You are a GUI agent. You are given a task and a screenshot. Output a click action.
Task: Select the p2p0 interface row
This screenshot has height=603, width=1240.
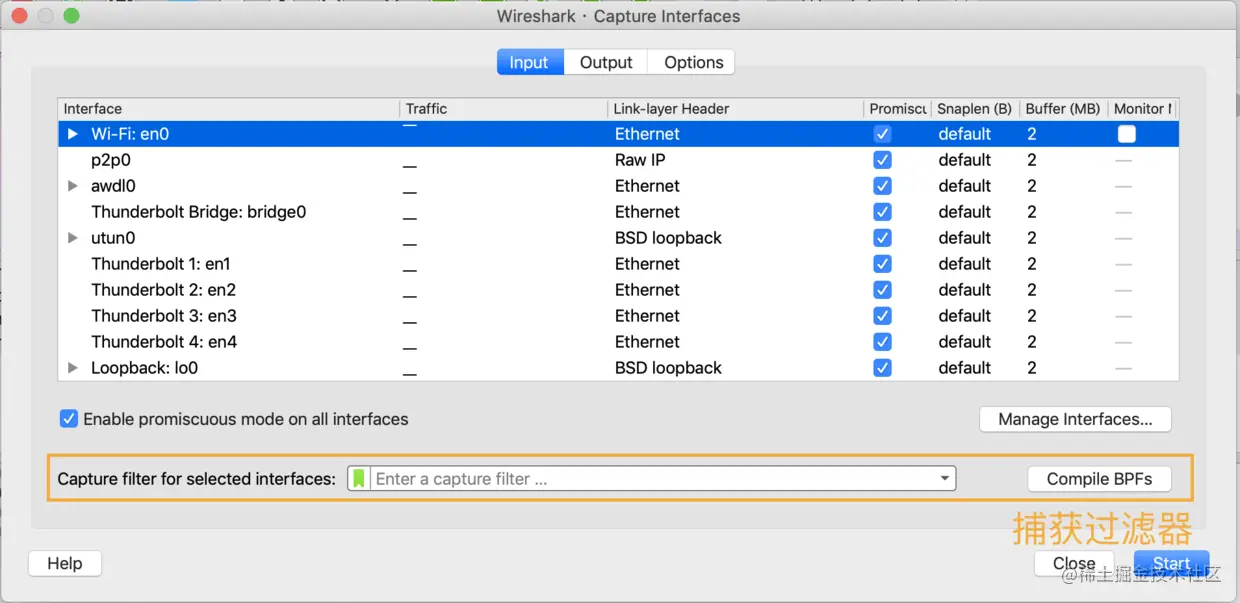[619, 160]
